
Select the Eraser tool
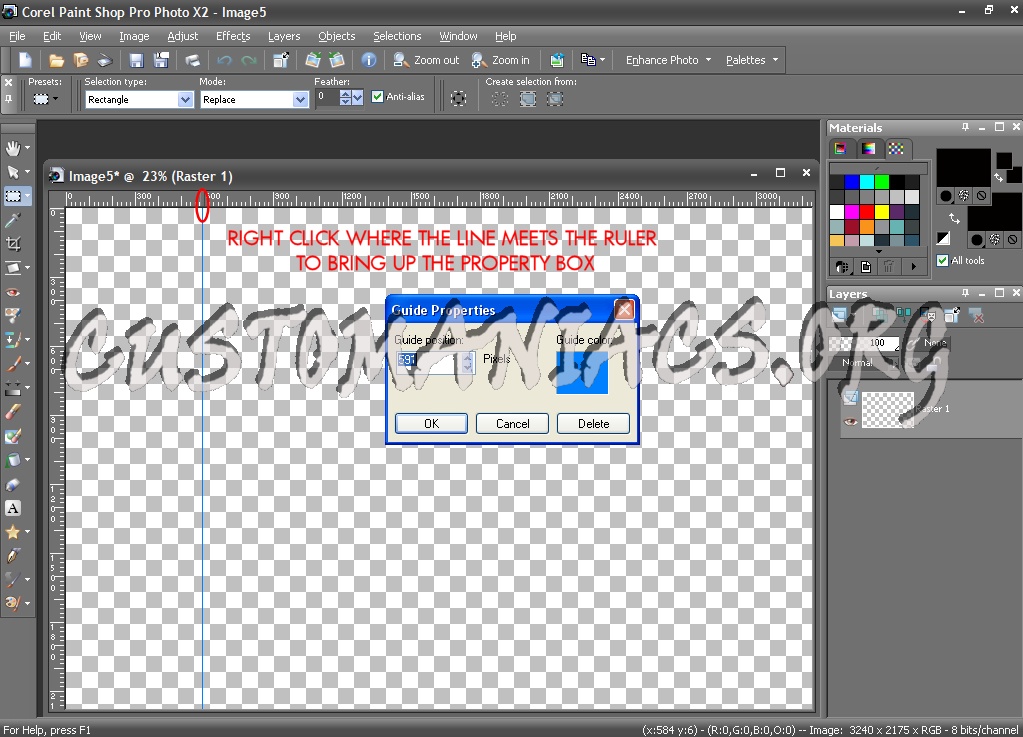point(12,412)
